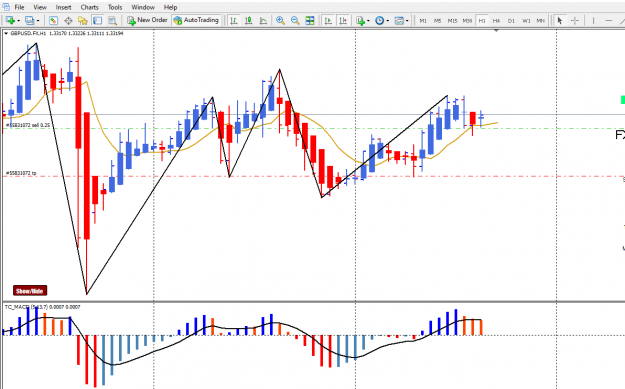Click the TC_MACD indicator label
Screen dimensions: 625x389
pos(42,307)
